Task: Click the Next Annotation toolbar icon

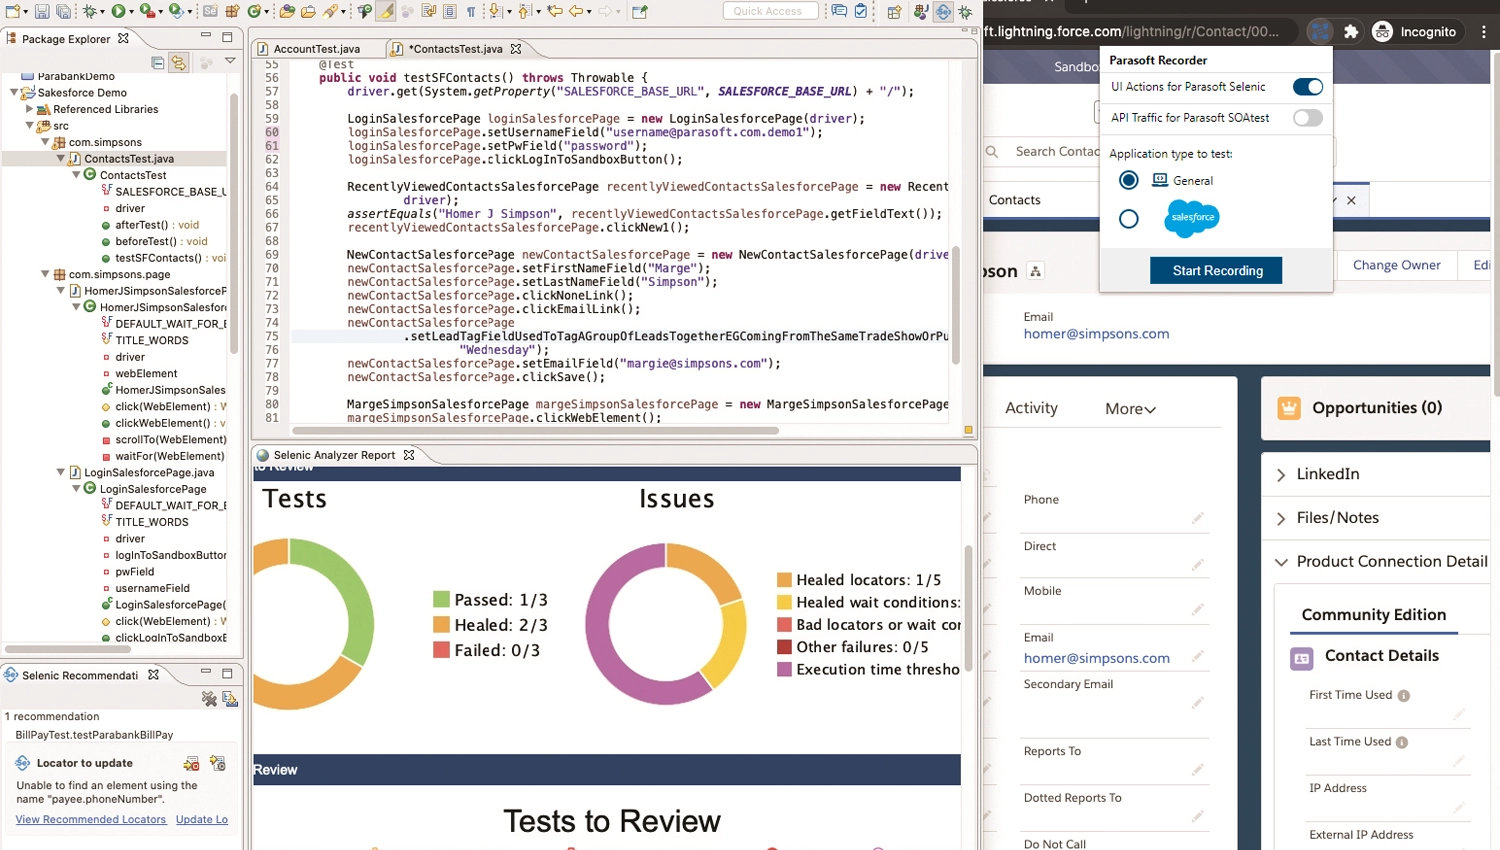Action: pos(496,12)
